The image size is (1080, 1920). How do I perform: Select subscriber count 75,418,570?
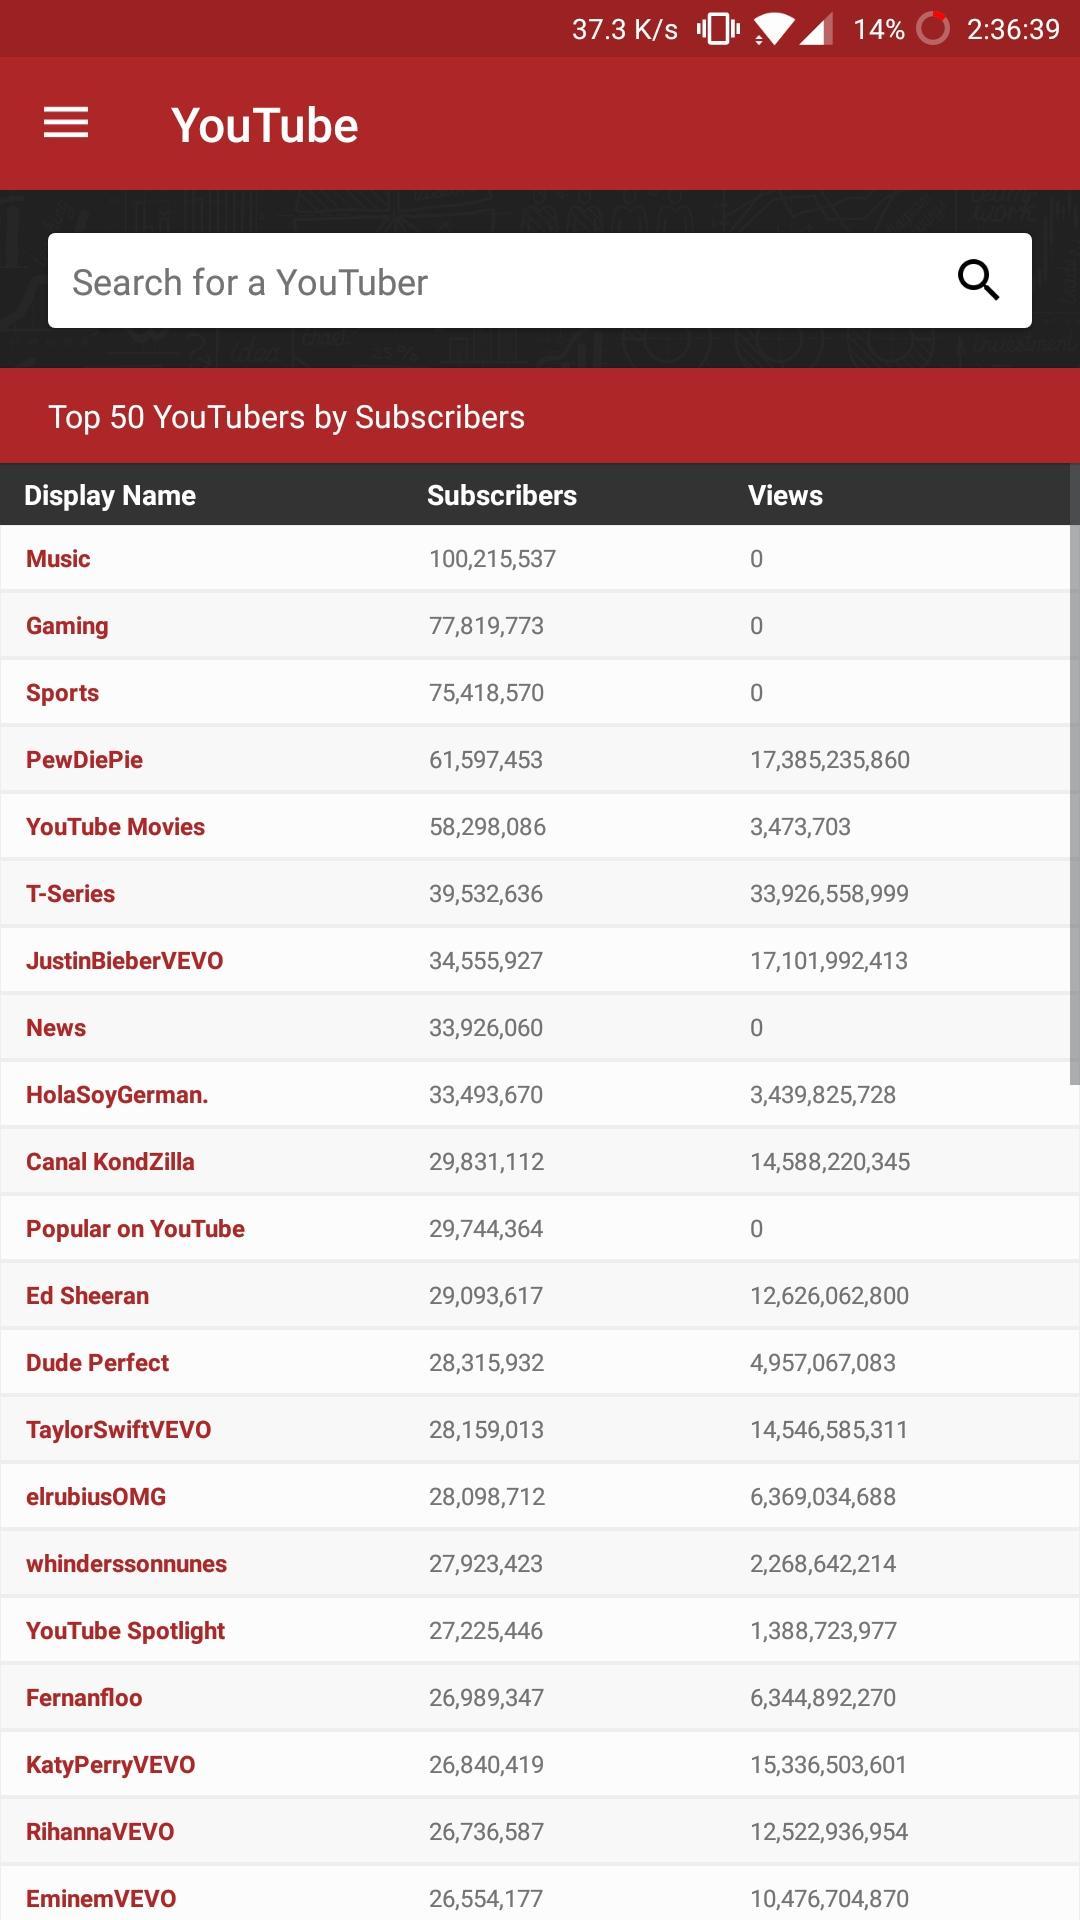(486, 693)
